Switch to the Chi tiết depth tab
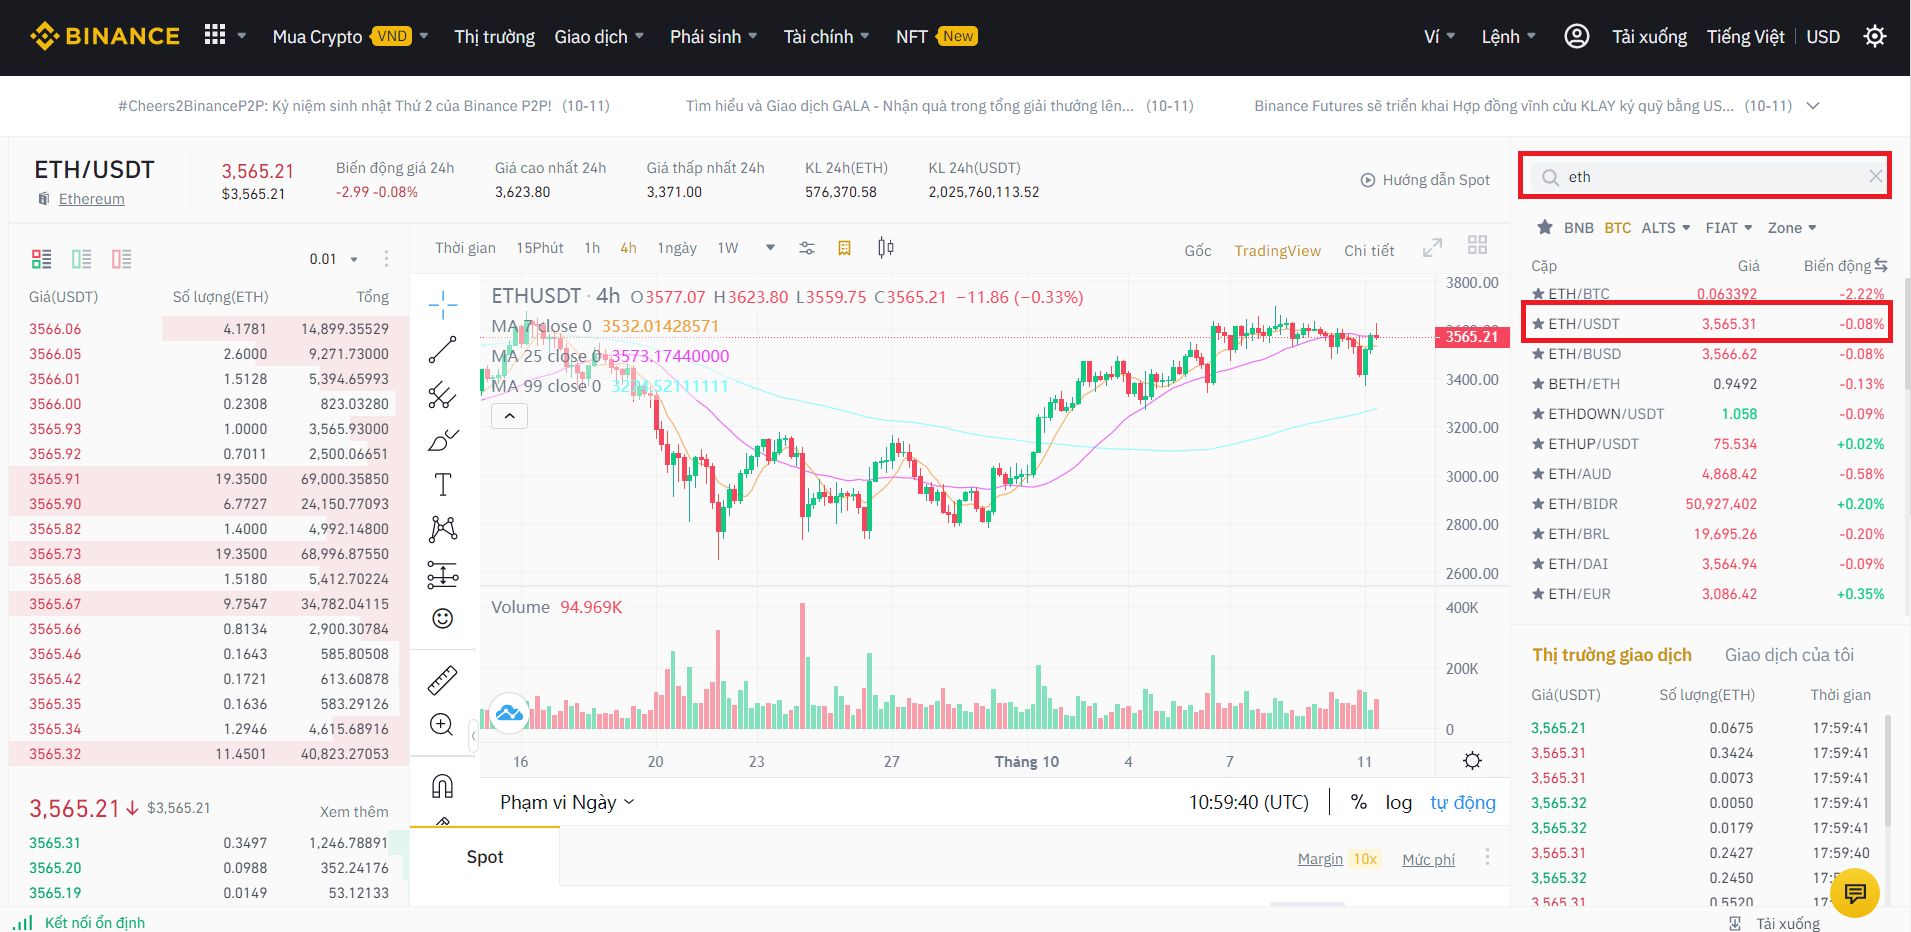 point(1369,250)
